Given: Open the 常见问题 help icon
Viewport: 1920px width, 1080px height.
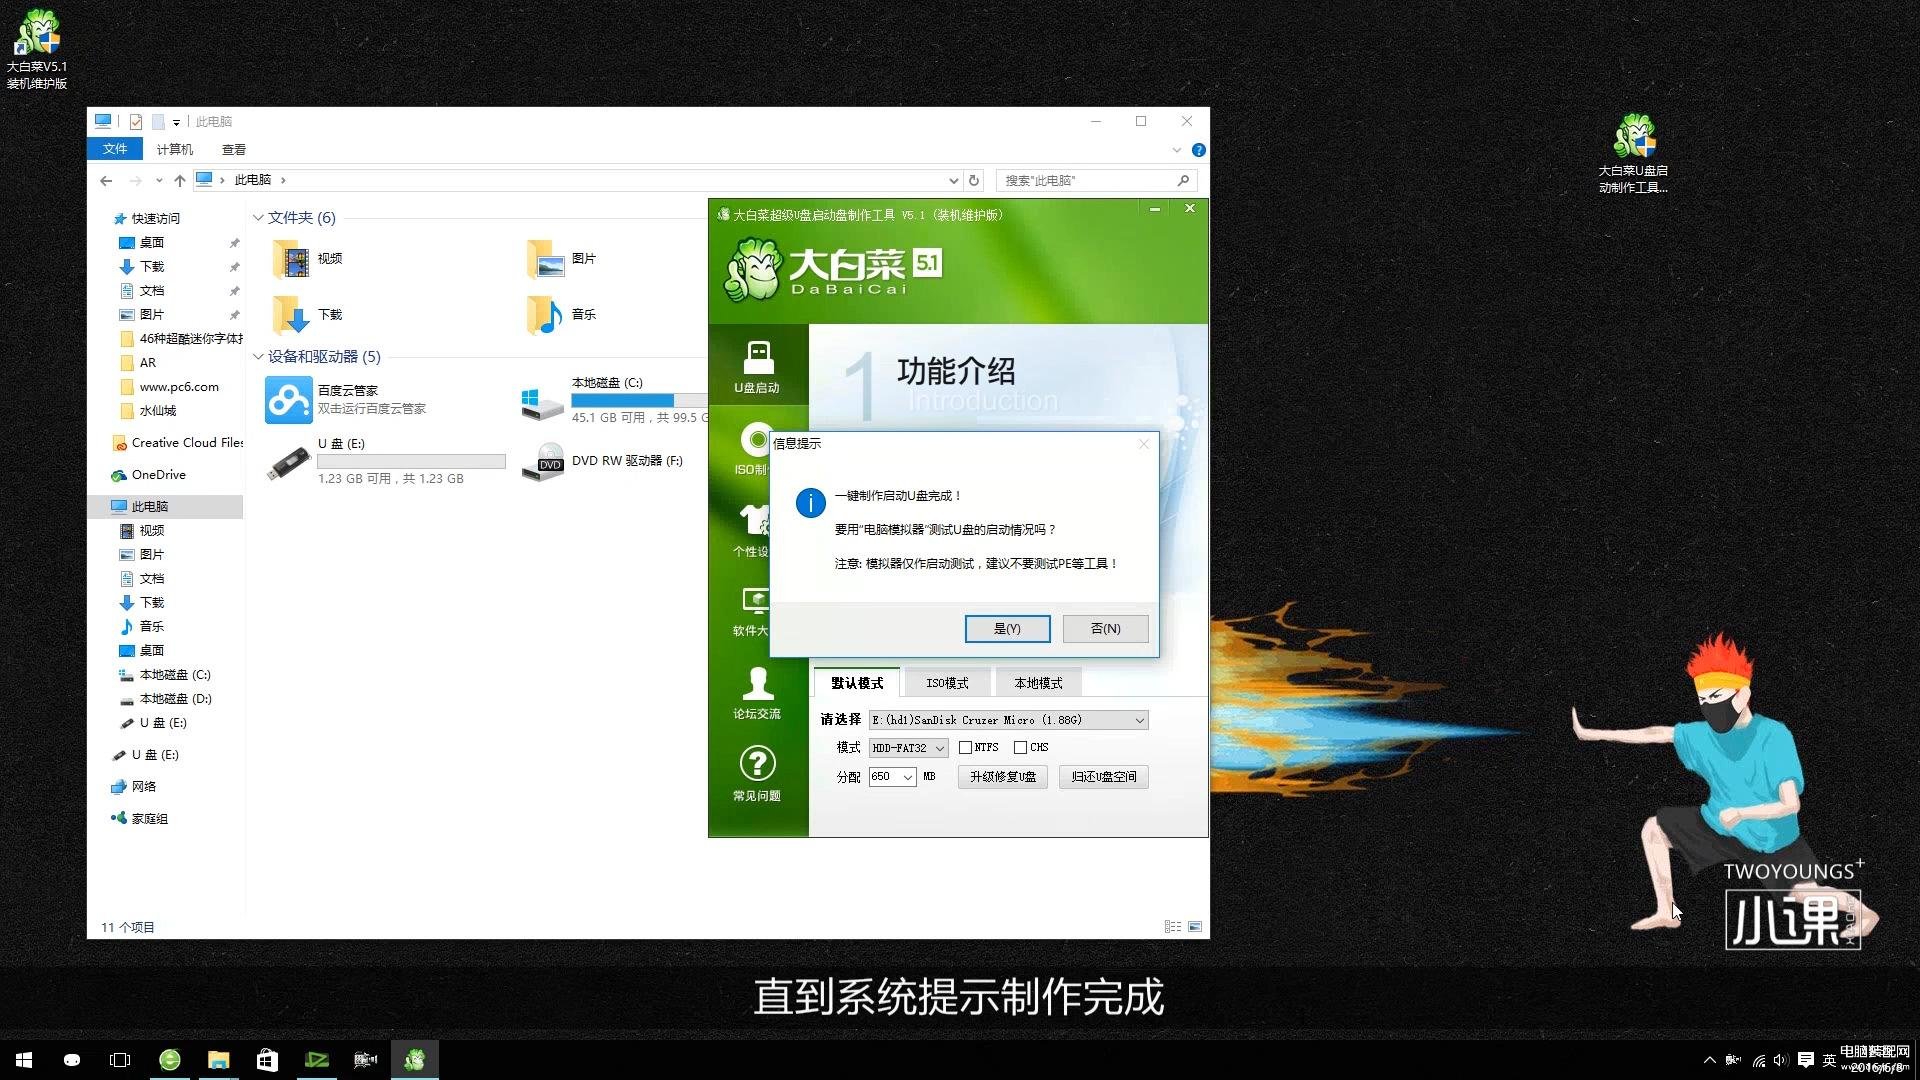Looking at the screenshot, I should point(757,775).
